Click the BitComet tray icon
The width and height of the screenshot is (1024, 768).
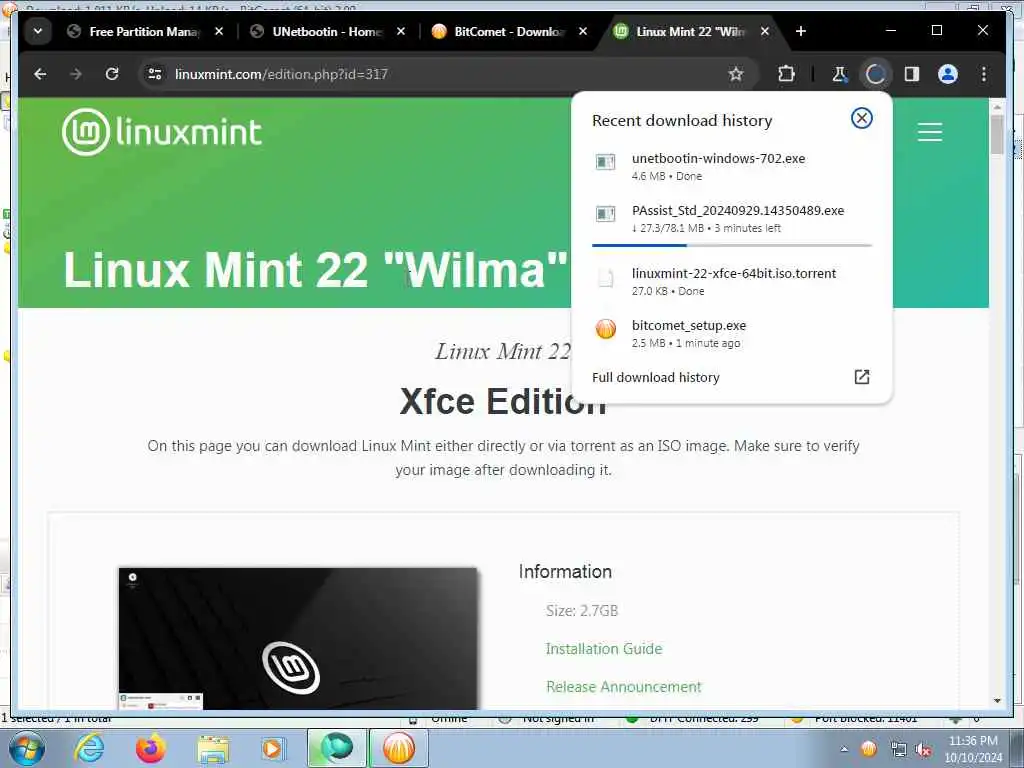coord(869,749)
